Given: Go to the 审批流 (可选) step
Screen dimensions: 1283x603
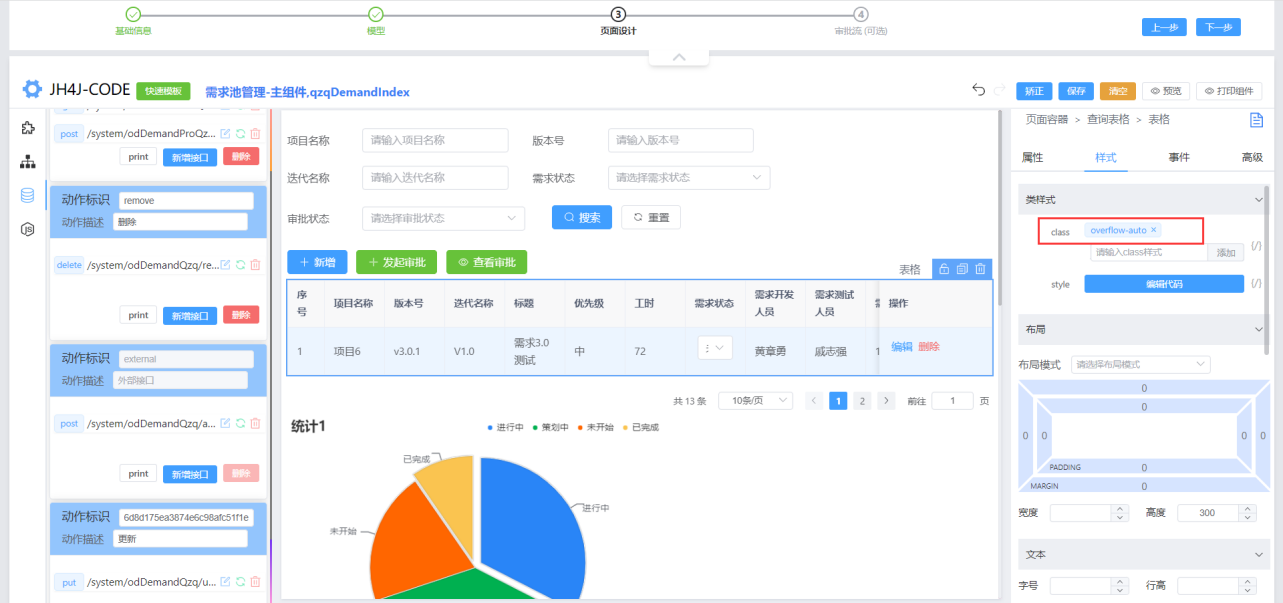Looking at the screenshot, I should click(861, 21).
